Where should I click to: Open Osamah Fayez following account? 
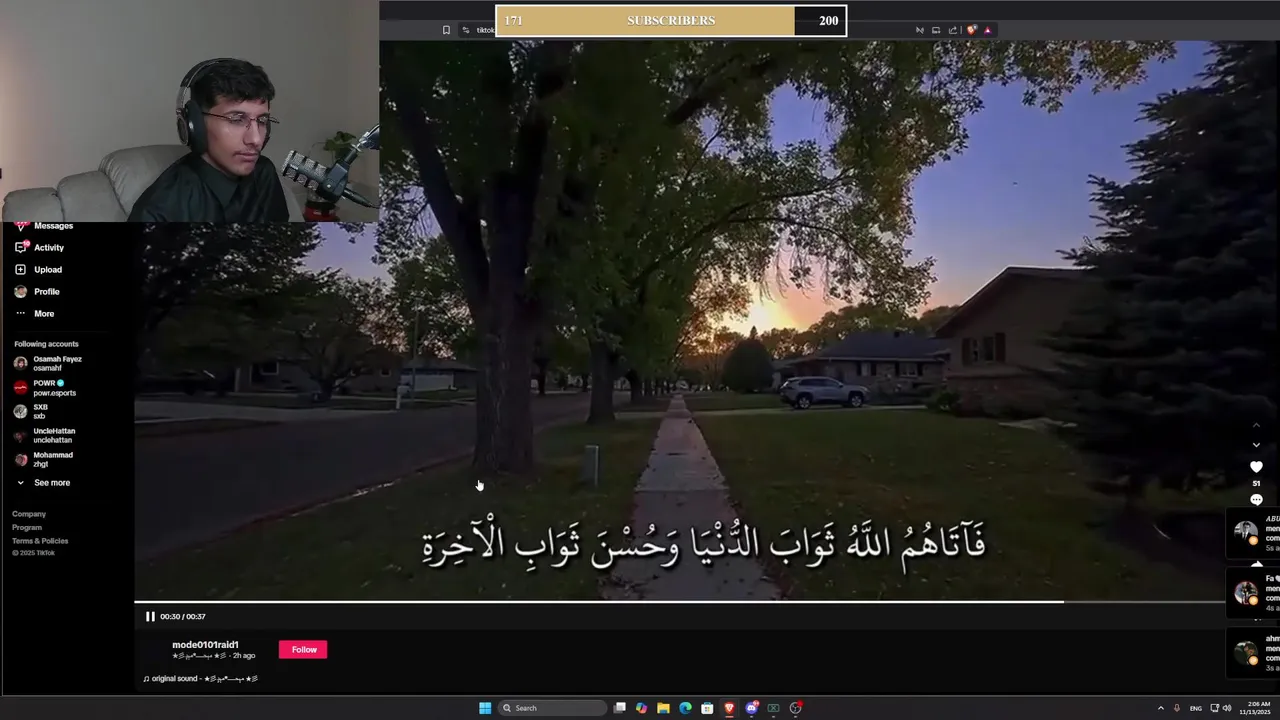click(48, 363)
